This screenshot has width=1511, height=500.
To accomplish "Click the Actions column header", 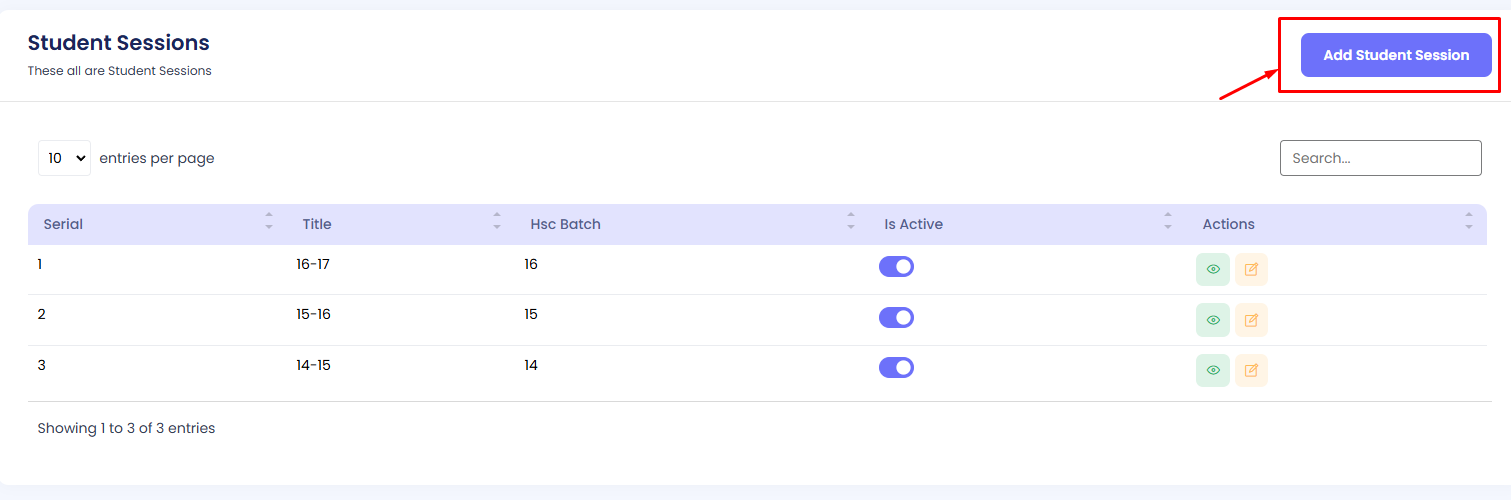I will click(1228, 224).
